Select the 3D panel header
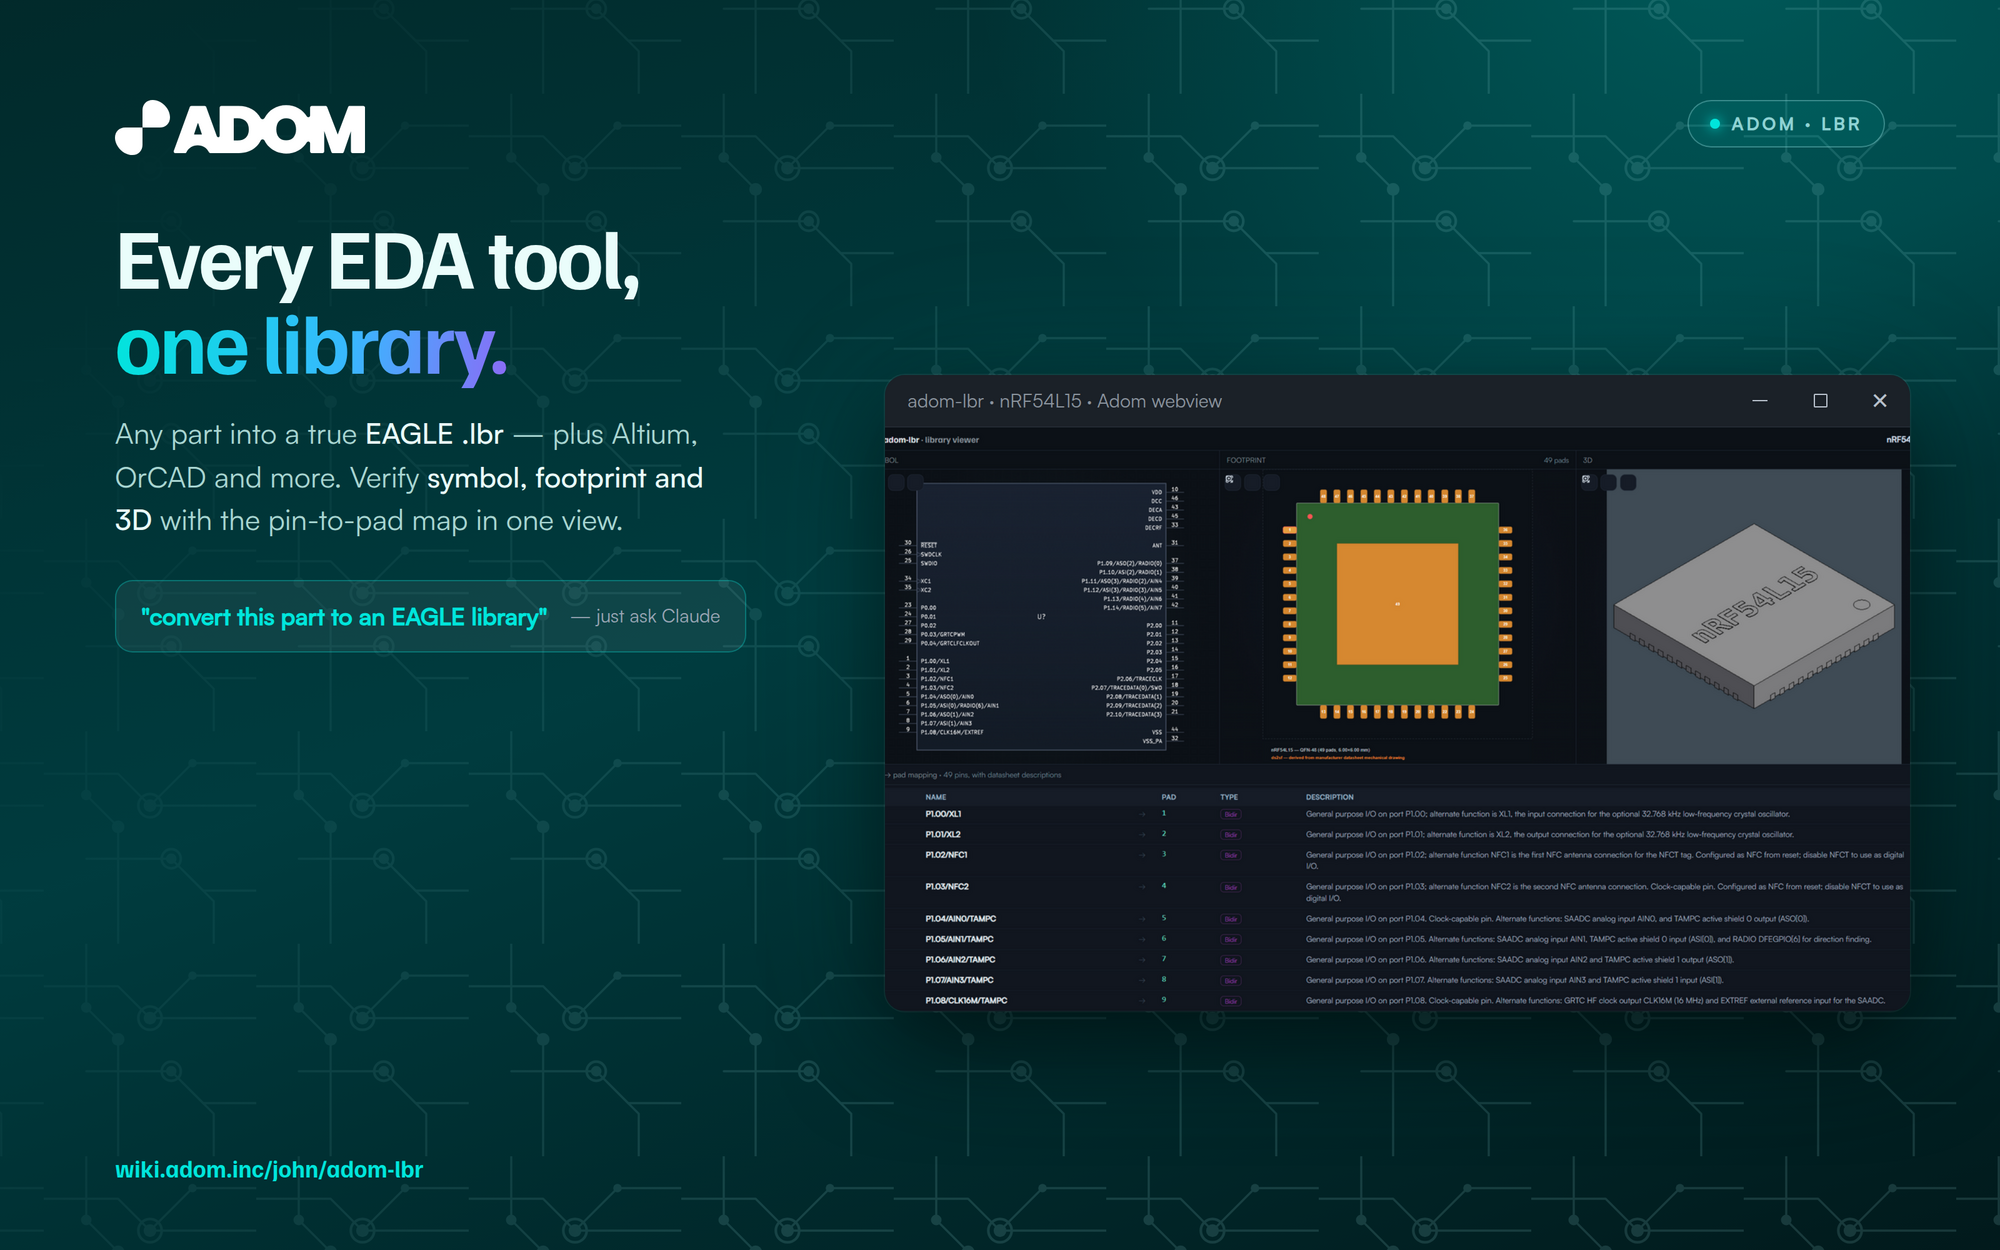The image size is (2000, 1250). point(1587,460)
